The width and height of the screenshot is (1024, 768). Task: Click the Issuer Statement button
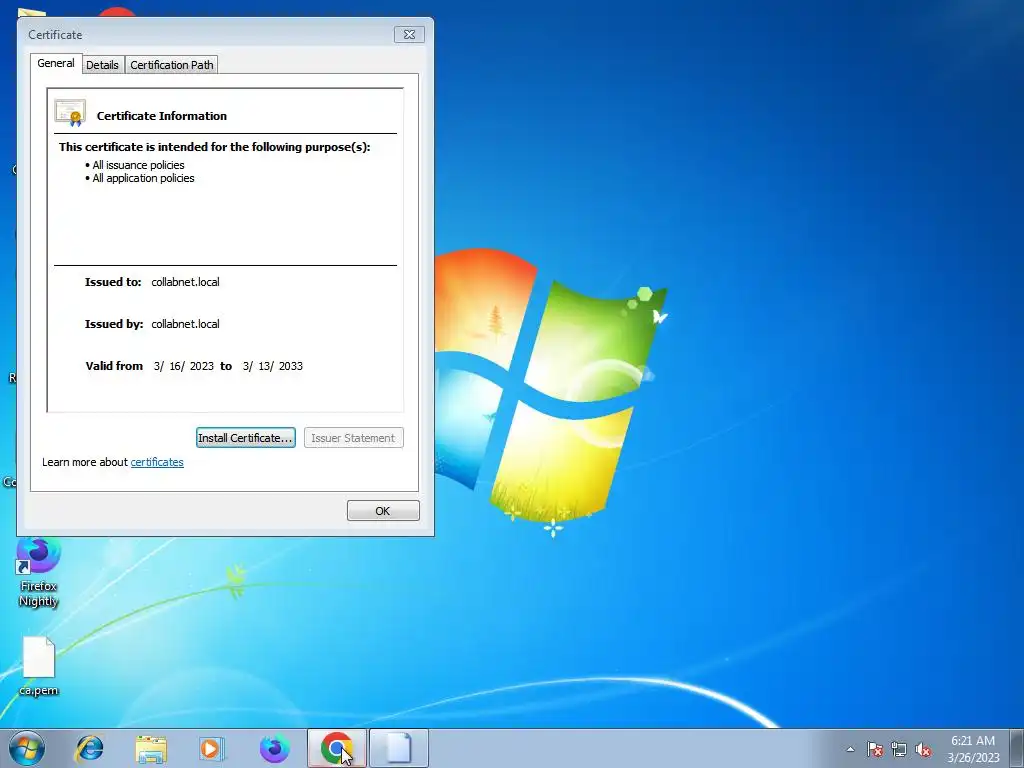[x=353, y=438]
